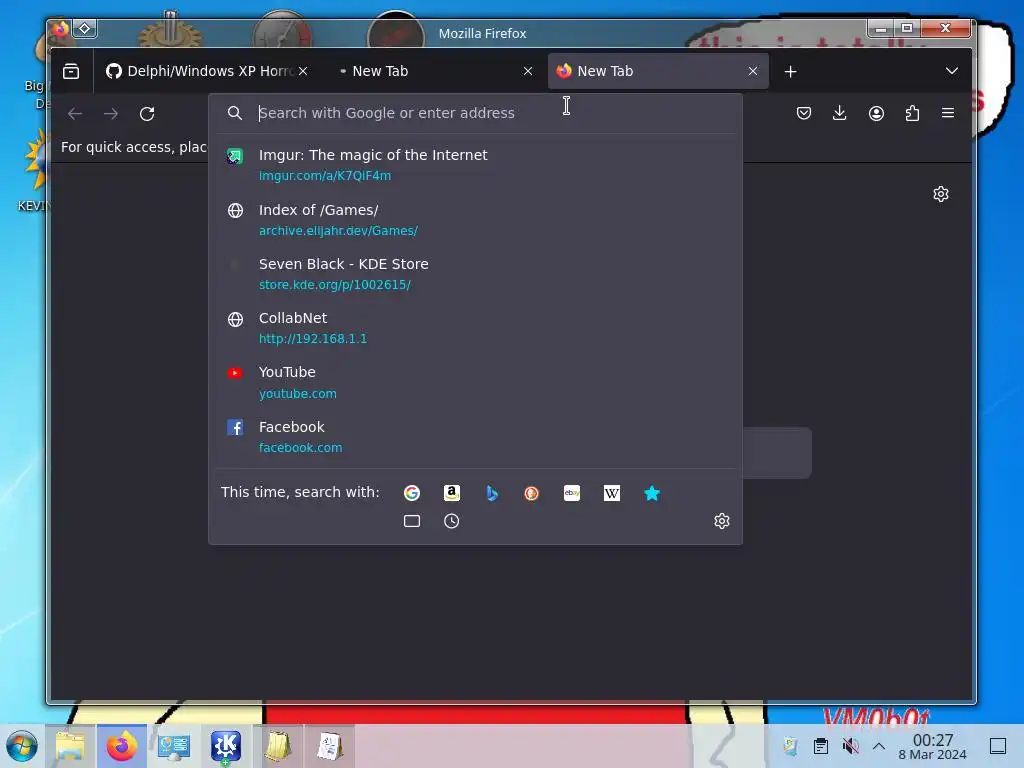1024x768 pixels.
Task: Open Imgur: The magic of the Internet suggestion
Action: click(475, 165)
